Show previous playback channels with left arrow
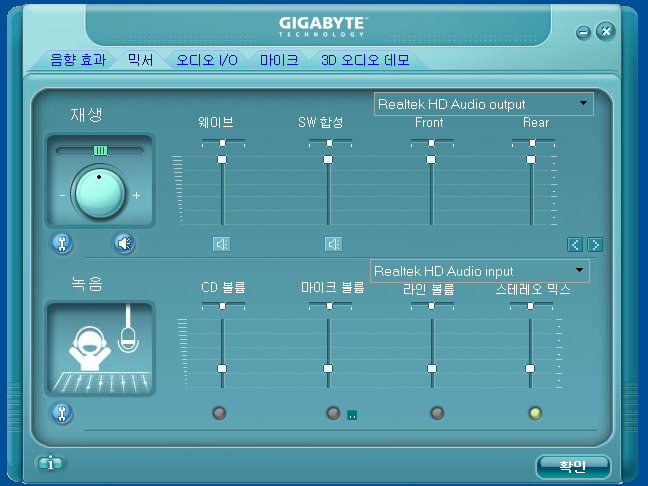Image resolution: width=648 pixels, height=486 pixels. pyautogui.click(x=575, y=245)
